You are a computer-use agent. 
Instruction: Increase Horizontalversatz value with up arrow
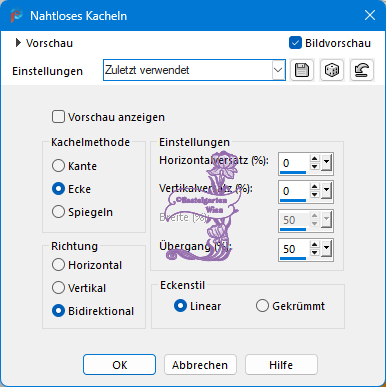(x=315, y=159)
